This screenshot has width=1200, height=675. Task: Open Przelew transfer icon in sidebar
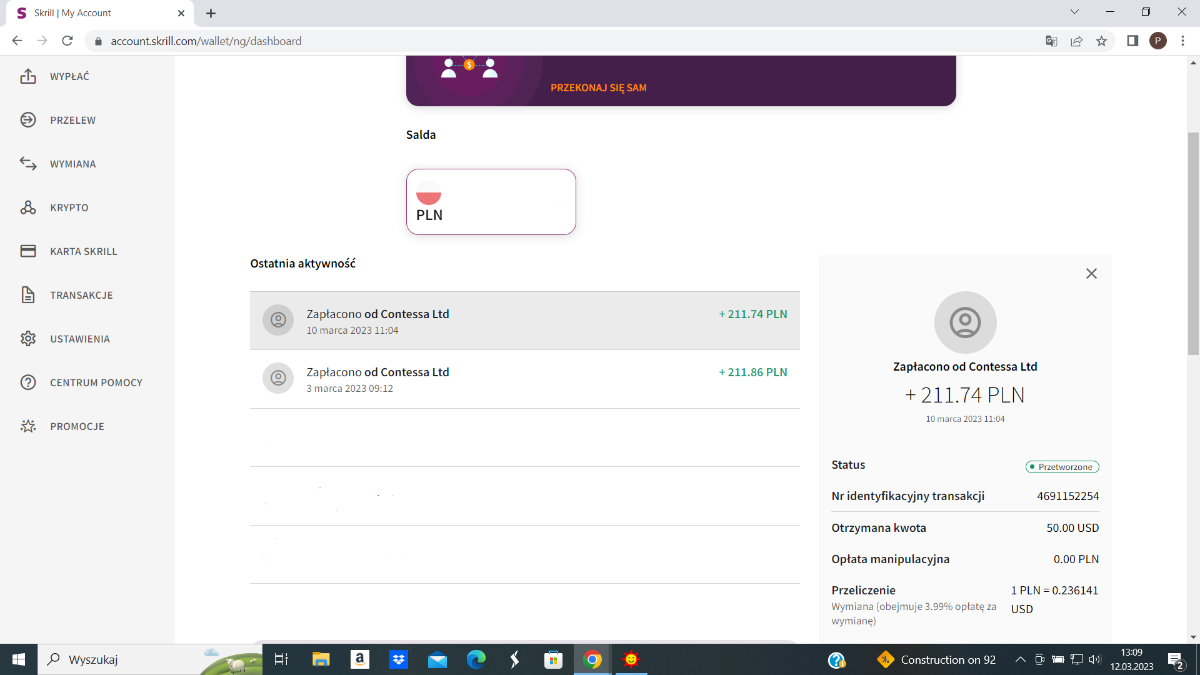tap(29, 120)
